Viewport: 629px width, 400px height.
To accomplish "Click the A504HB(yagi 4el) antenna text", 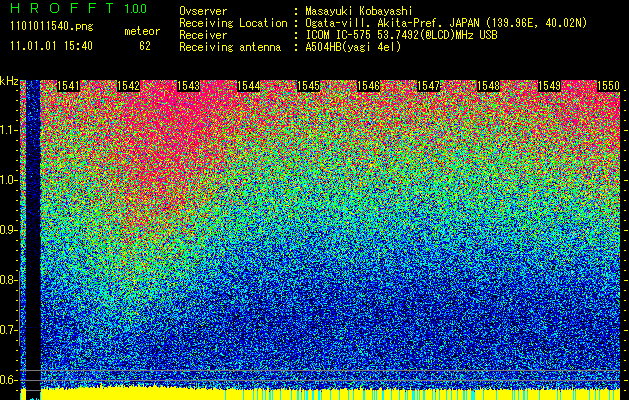I will pos(353,47).
